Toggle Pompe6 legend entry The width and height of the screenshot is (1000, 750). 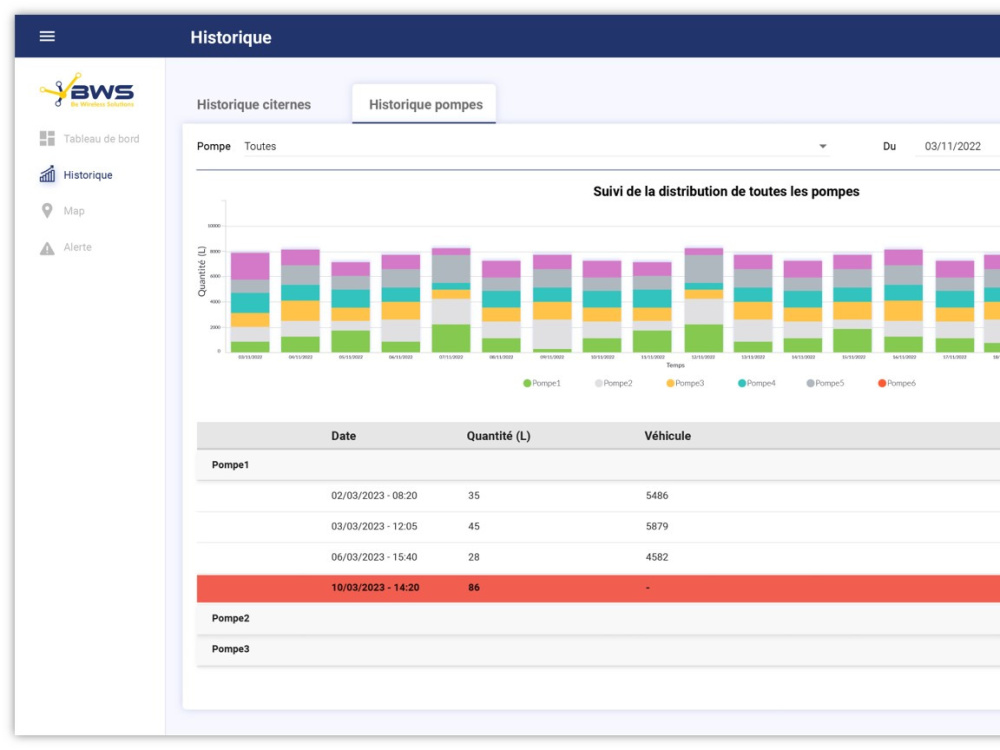pos(897,383)
